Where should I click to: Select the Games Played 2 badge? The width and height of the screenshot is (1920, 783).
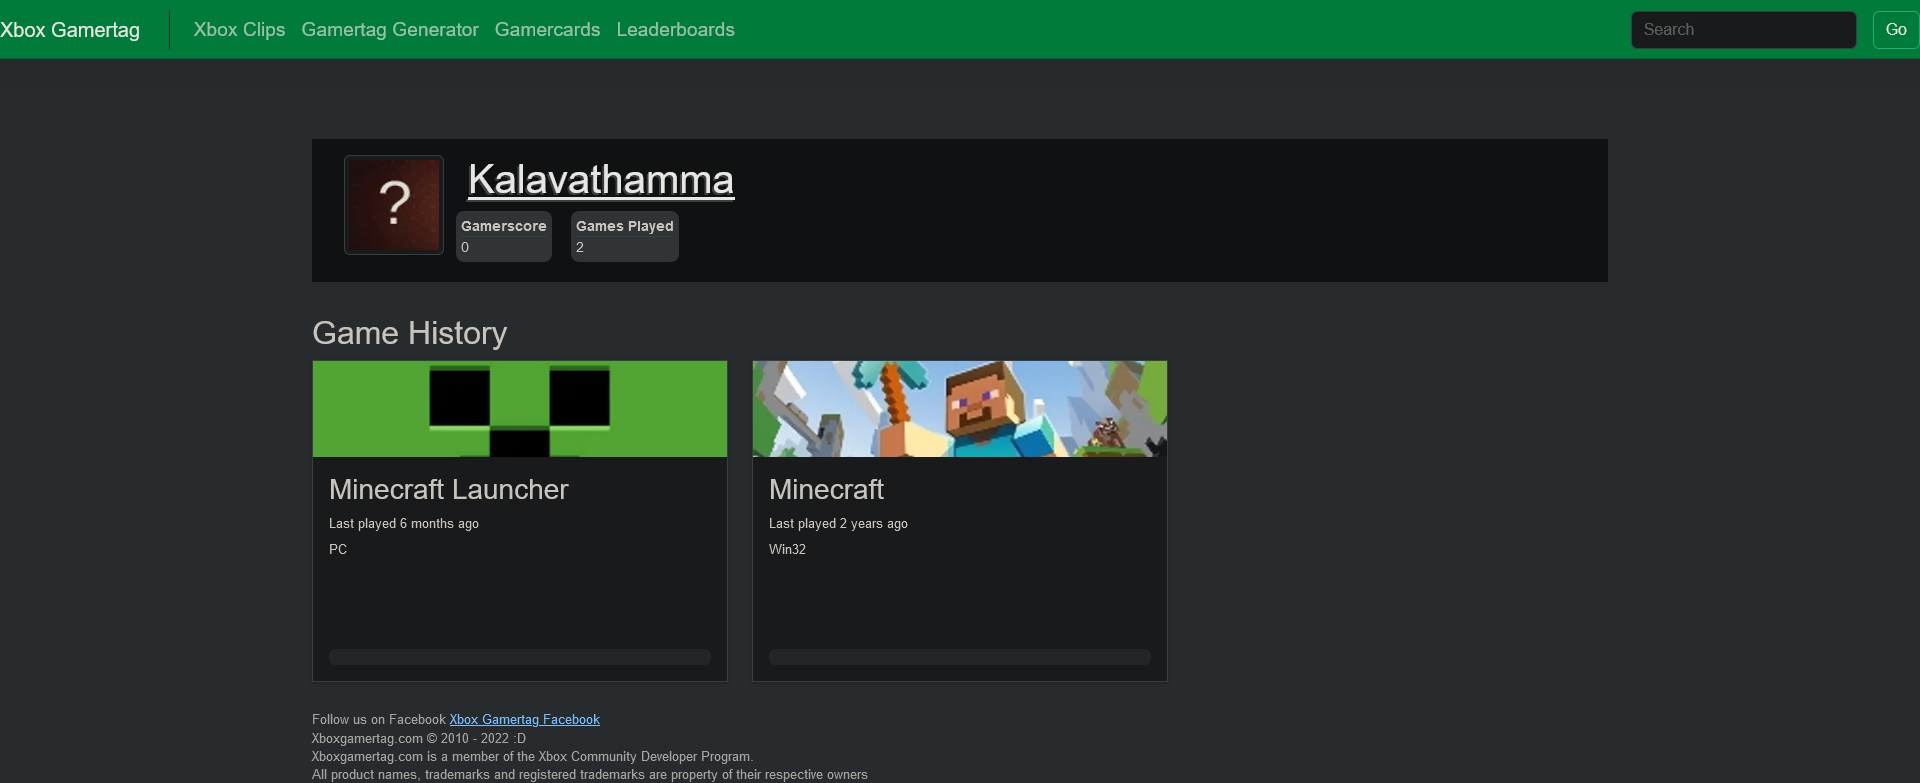(x=625, y=236)
